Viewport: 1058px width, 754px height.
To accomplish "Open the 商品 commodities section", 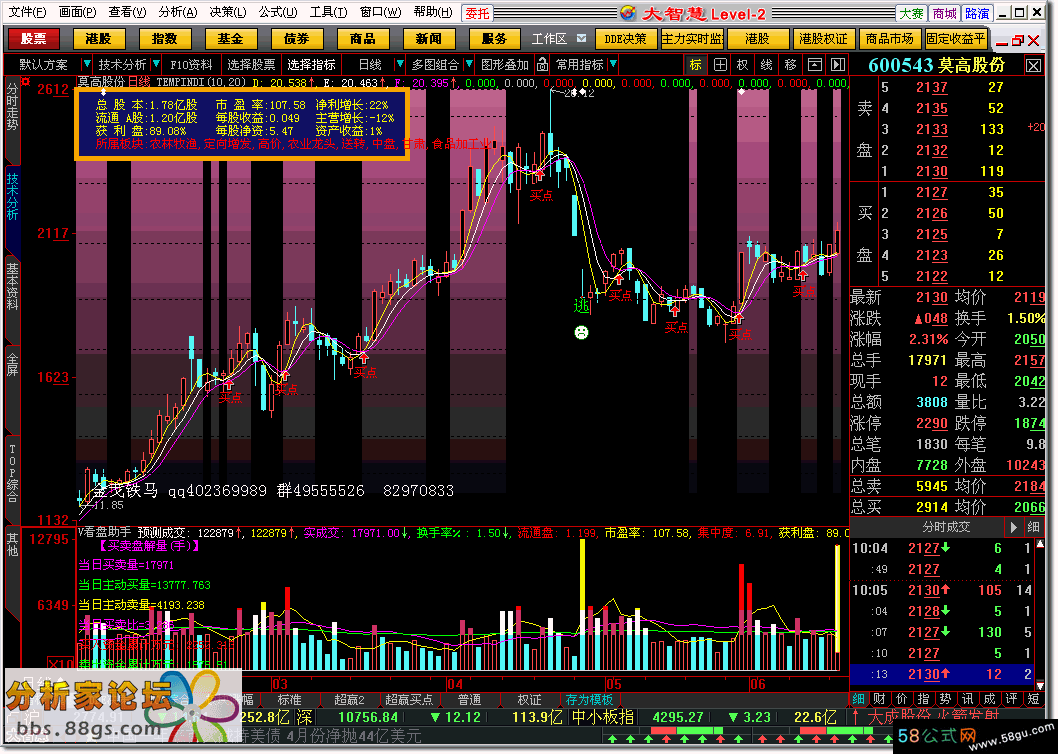I will click(x=363, y=38).
